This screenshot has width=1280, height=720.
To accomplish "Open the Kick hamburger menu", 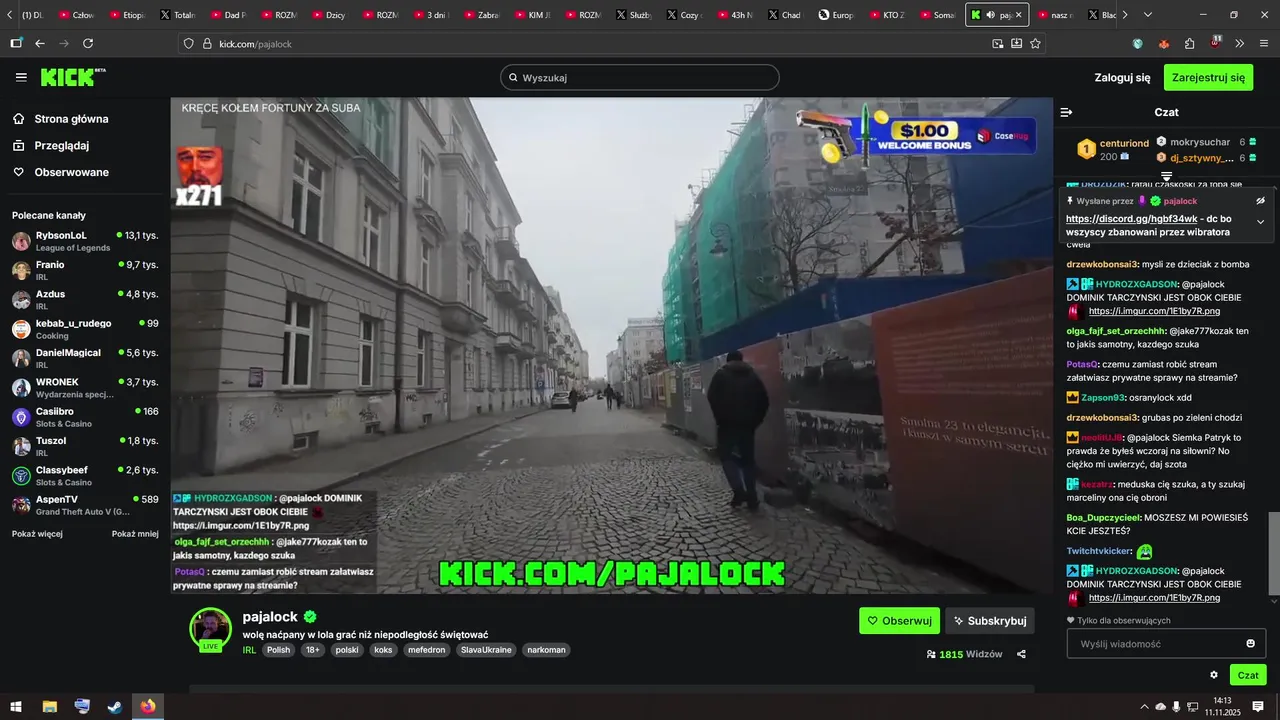I will 21,77.
